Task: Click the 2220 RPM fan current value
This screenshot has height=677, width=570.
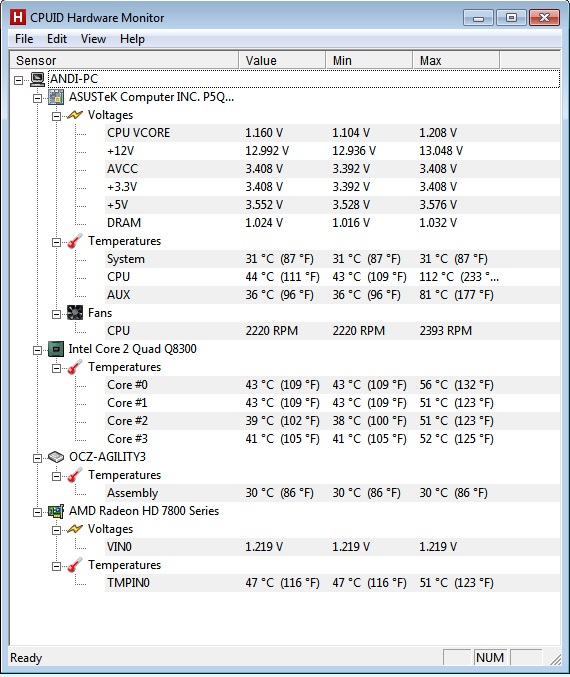Action: (x=272, y=331)
